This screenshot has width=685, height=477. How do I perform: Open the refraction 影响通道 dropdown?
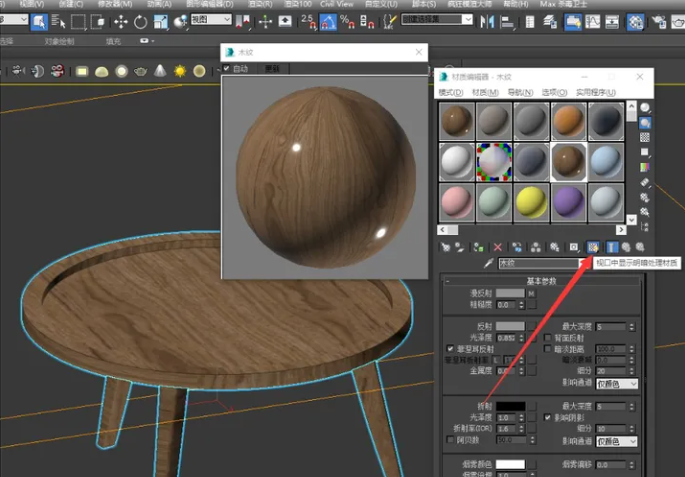[616, 441]
